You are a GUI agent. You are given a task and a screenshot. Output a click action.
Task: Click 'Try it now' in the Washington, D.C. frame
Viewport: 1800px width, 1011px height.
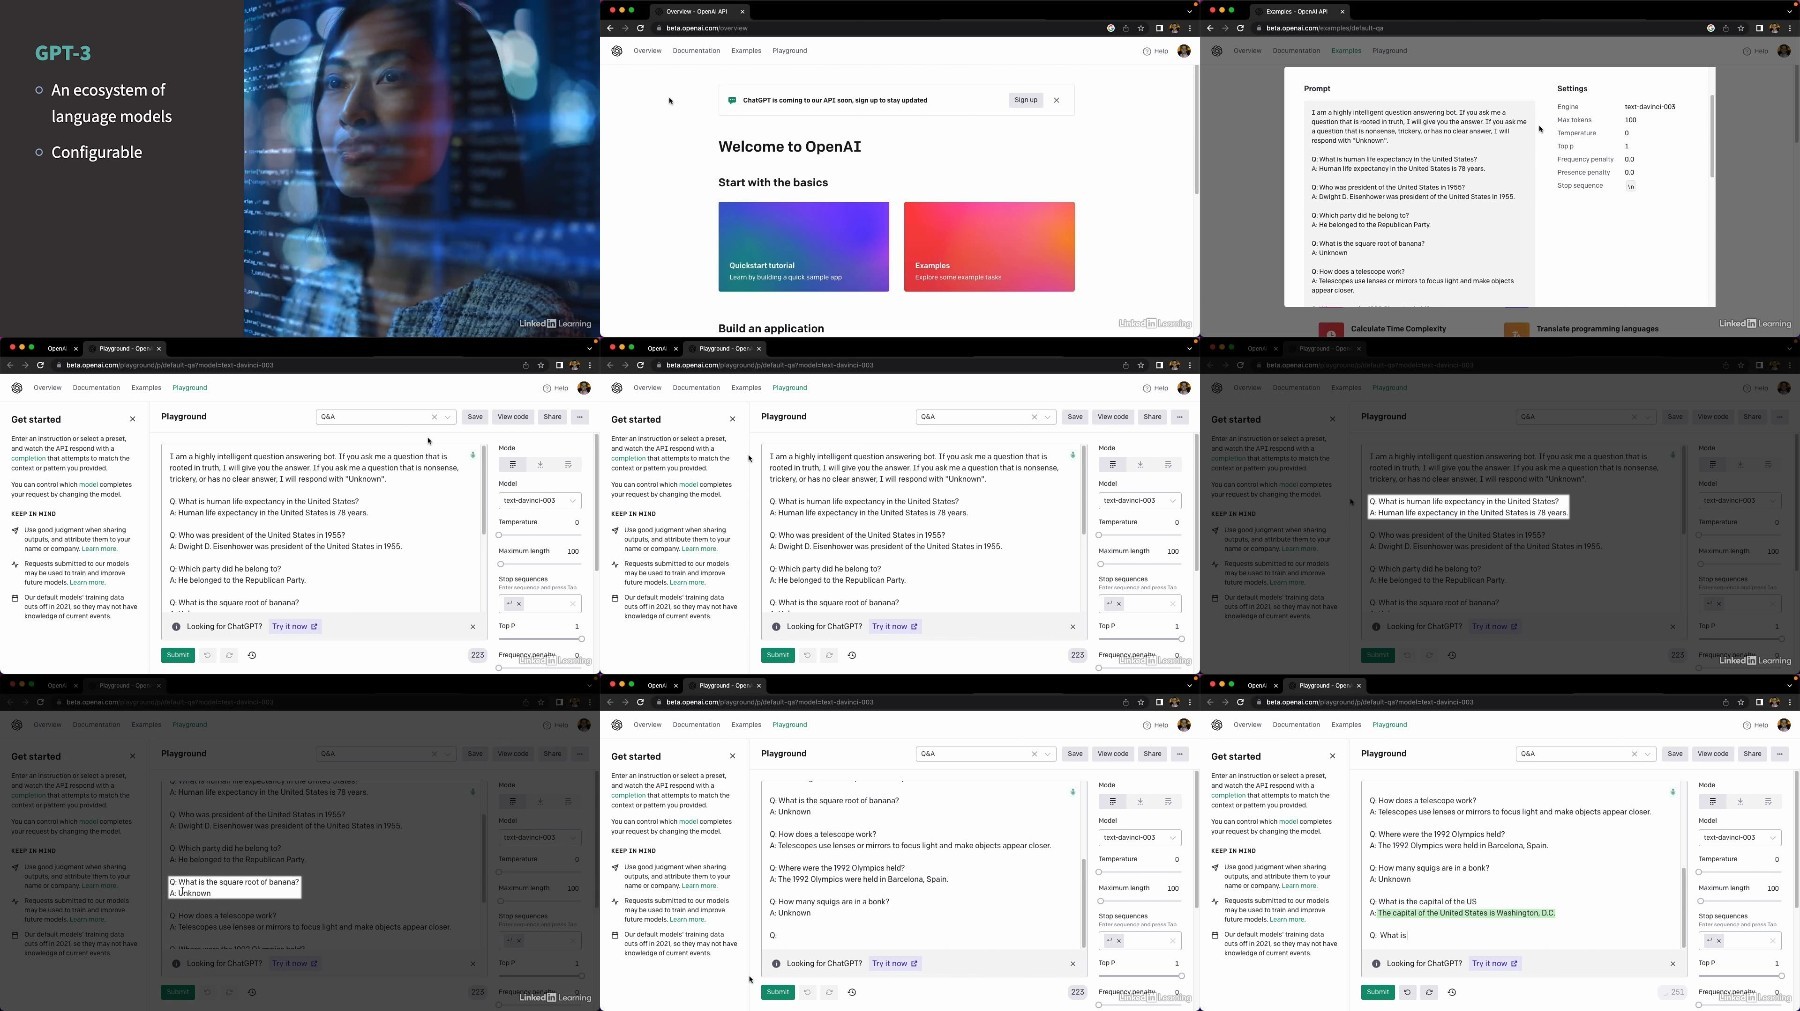(x=1494, y=964)
